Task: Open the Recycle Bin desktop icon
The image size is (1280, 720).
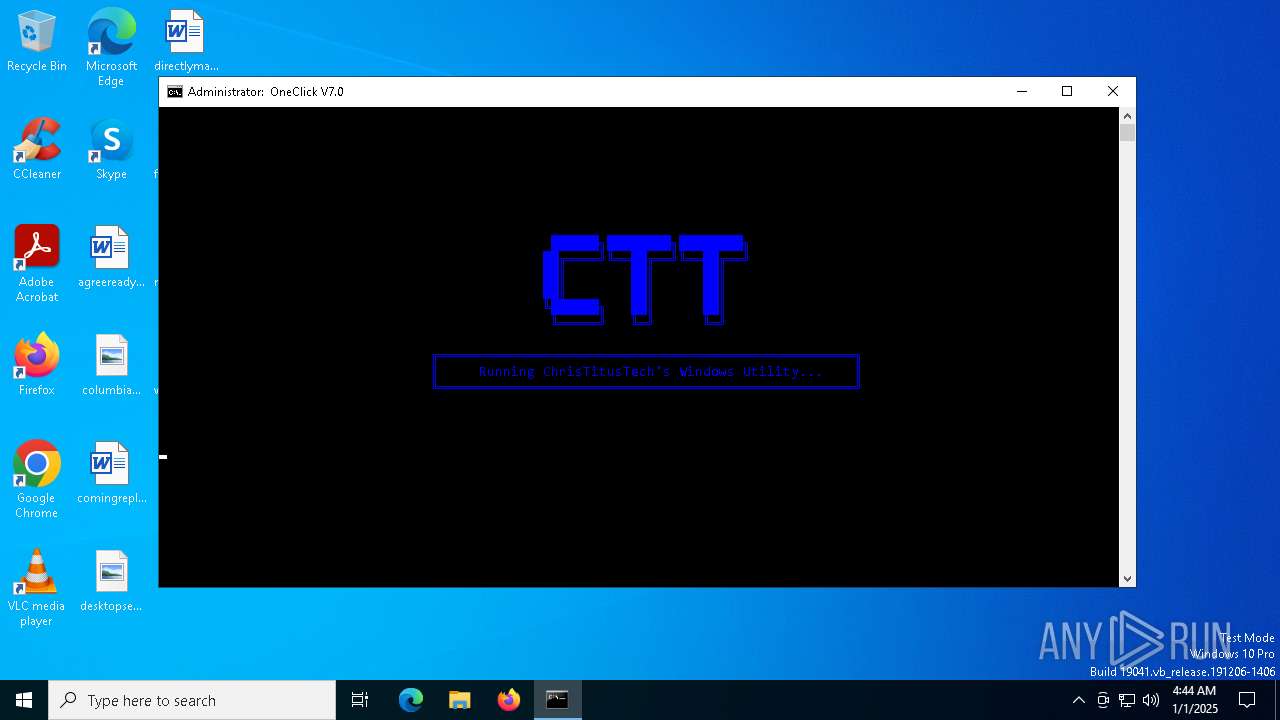Action: point(37,41)
